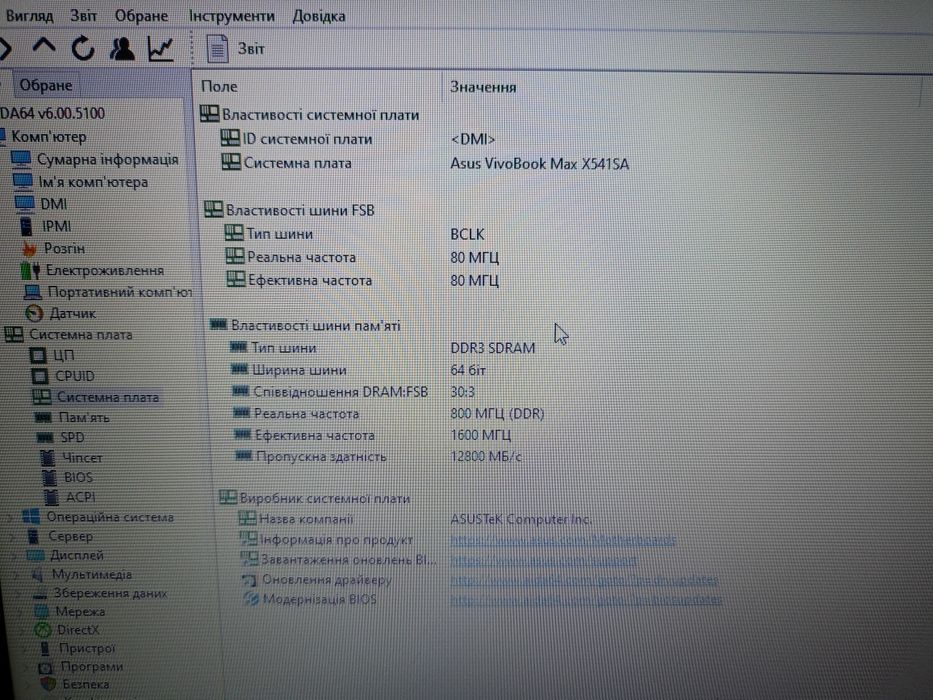The height and width of the screenshot is (700, 933).
Task: Click the Forward arrow toolbar icon
Action: pyautogui.click(x=6, y=48)
